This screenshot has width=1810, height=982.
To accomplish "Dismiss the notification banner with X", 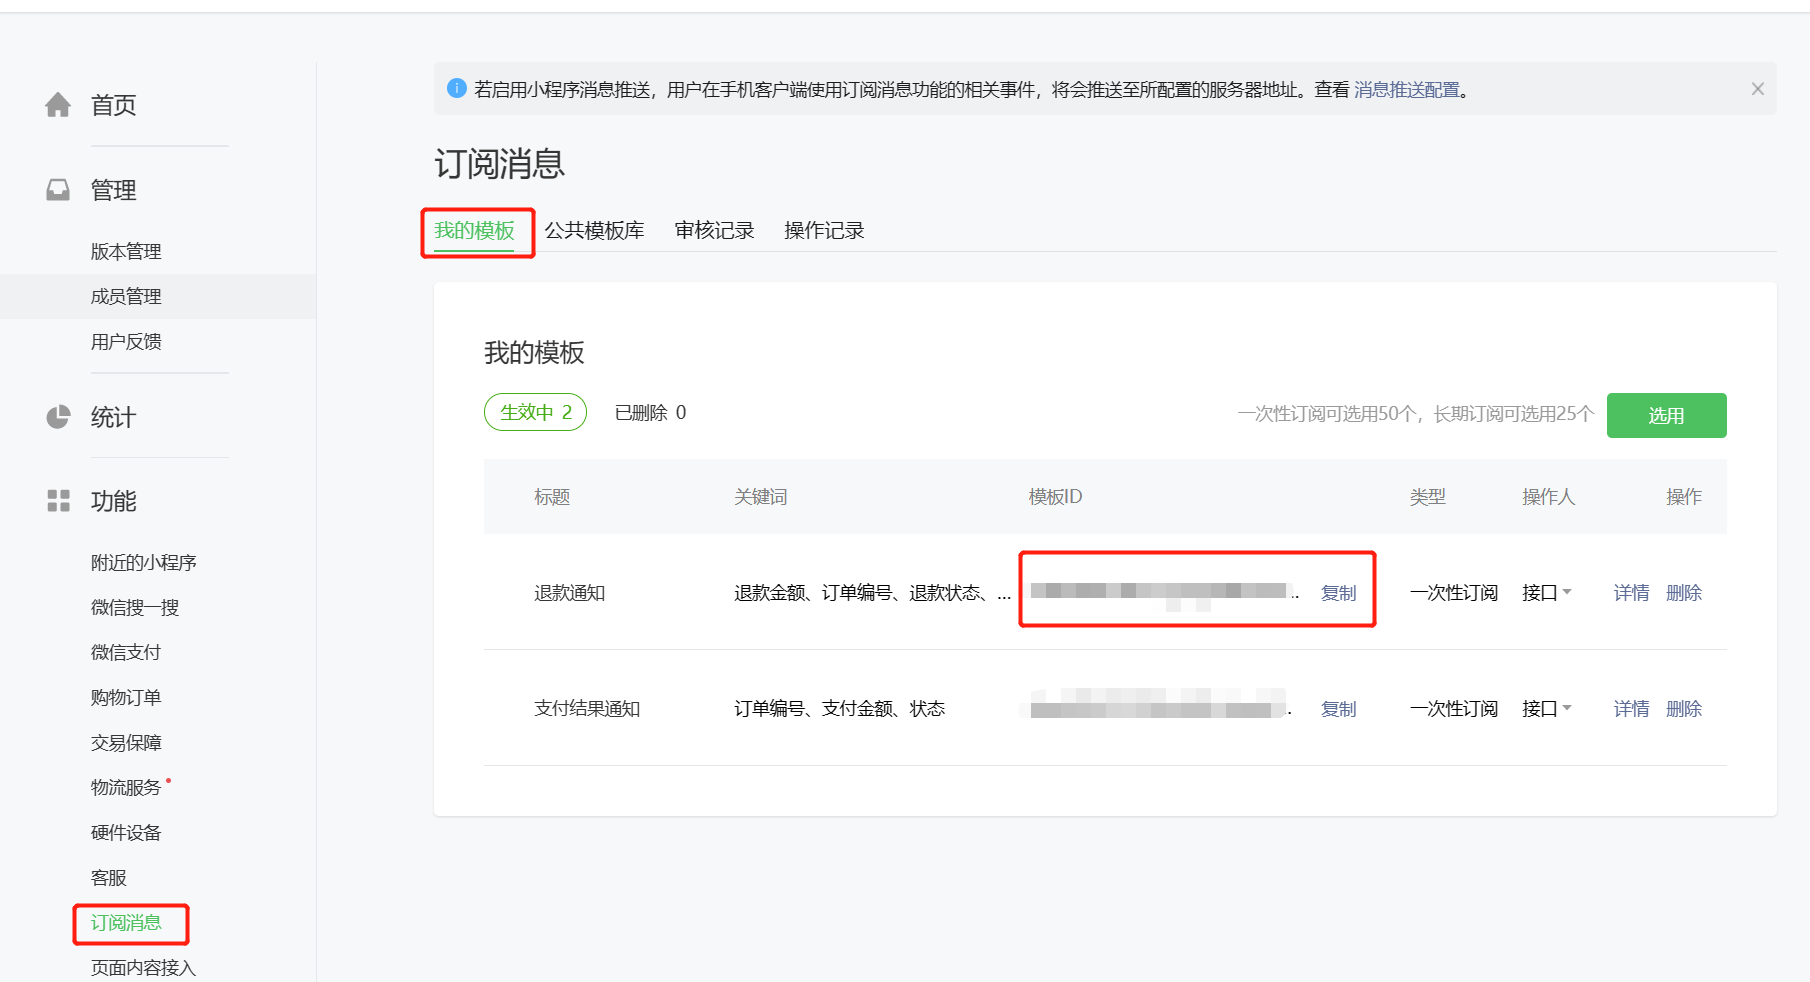I will point(1757,89).
